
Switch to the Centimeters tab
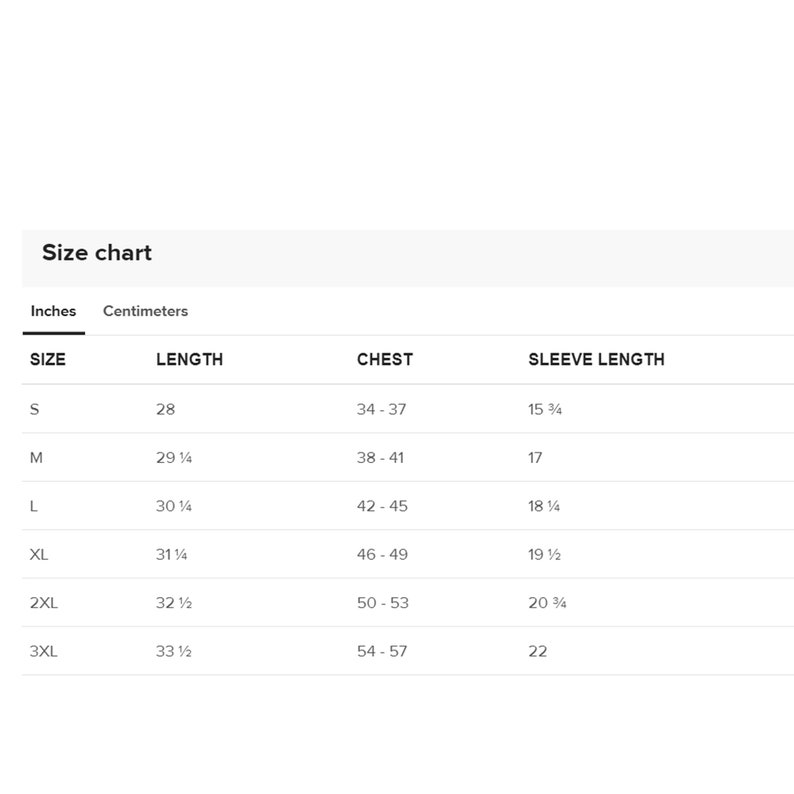point(145,311)
